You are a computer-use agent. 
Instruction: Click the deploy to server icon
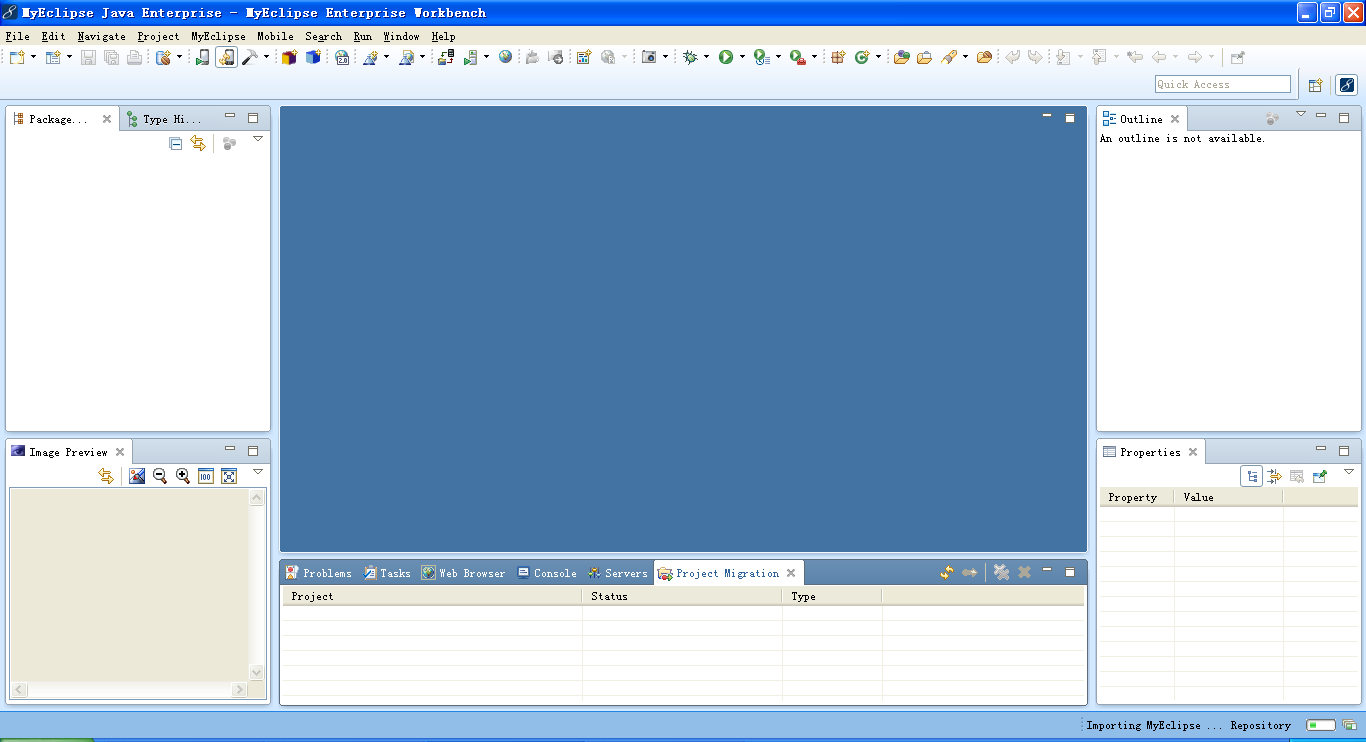pos(446,57)
